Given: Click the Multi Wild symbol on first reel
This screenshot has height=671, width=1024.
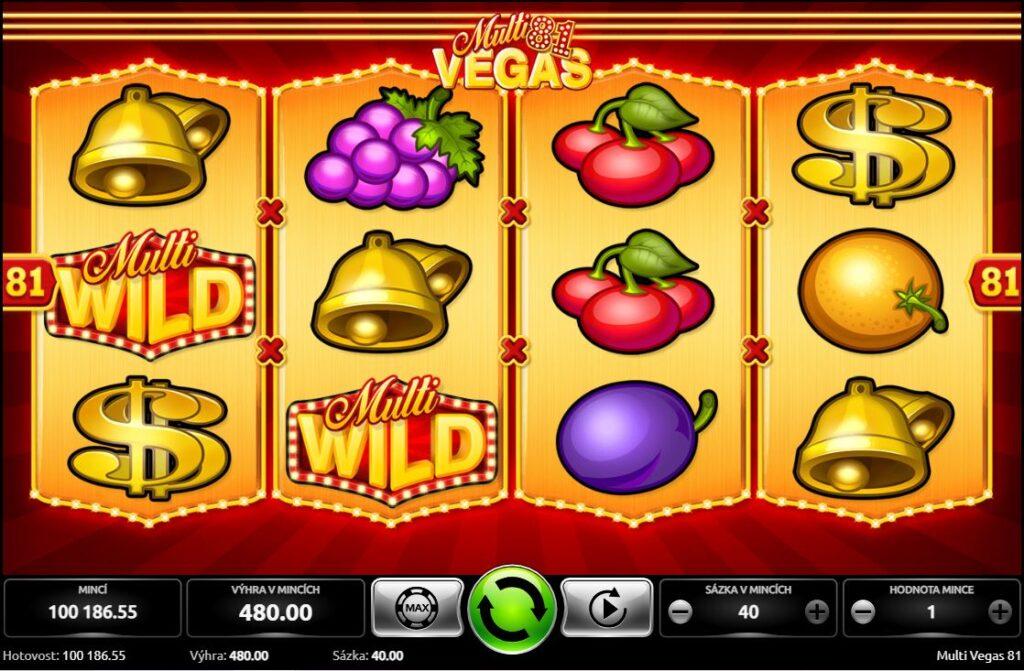Looking at the screenshot, I should 150,293.
